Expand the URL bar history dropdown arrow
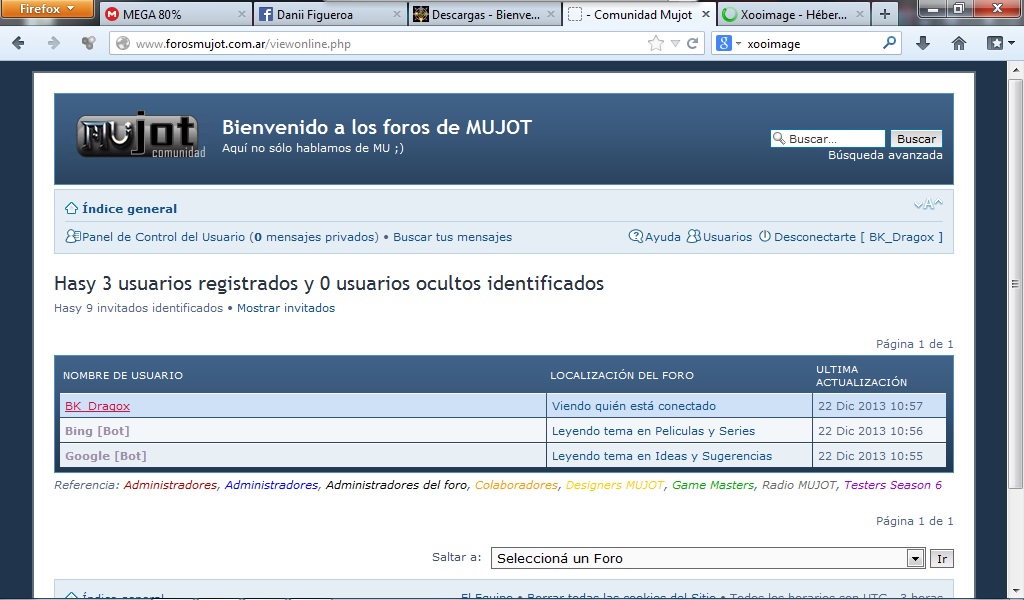 point(675,43)
